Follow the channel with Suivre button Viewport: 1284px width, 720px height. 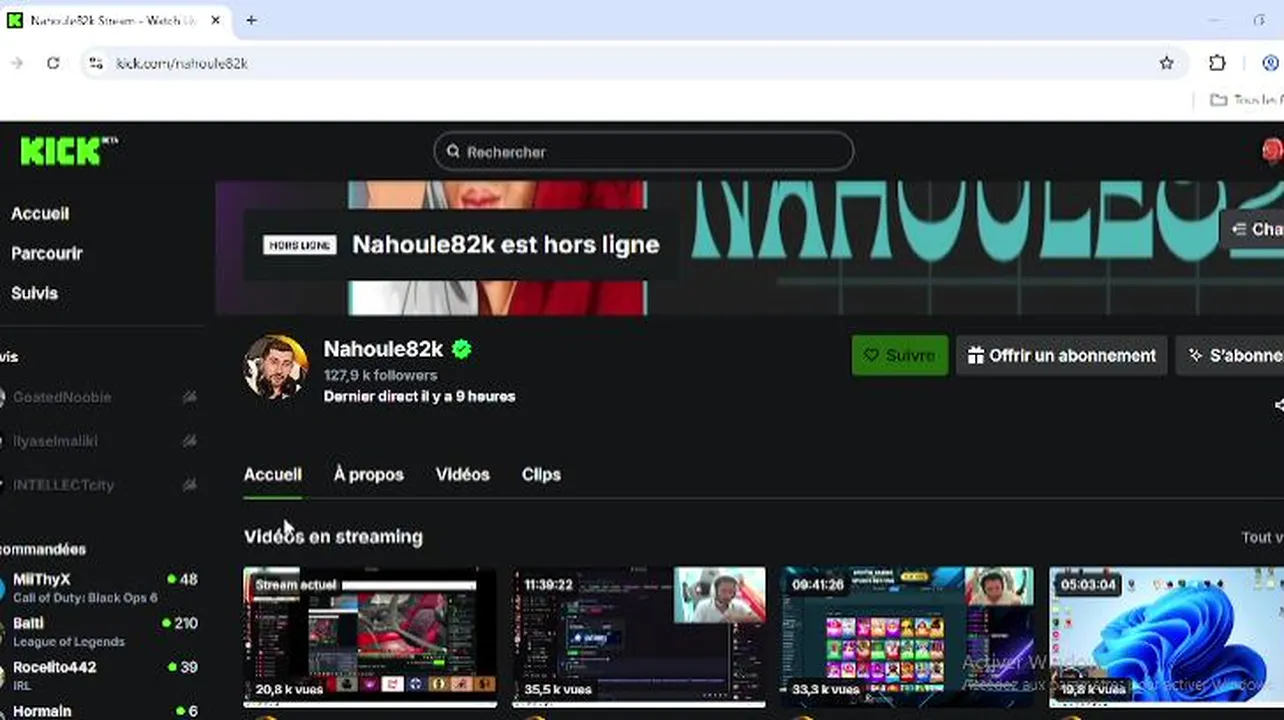click(x=900, y=356)
